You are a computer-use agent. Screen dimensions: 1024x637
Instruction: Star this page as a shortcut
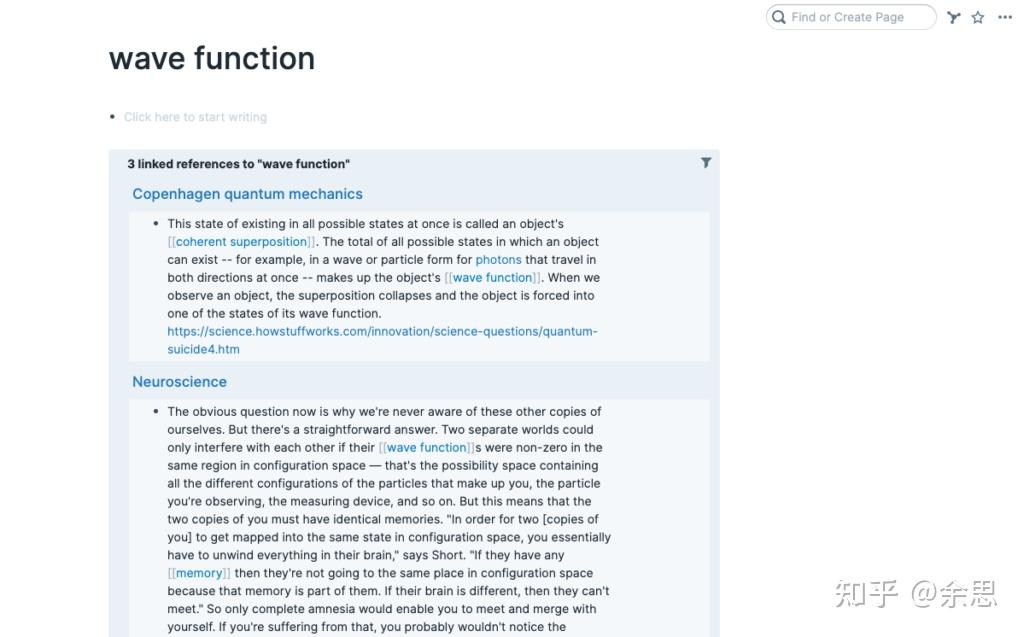pyautogui.click(x=978, y=17)
